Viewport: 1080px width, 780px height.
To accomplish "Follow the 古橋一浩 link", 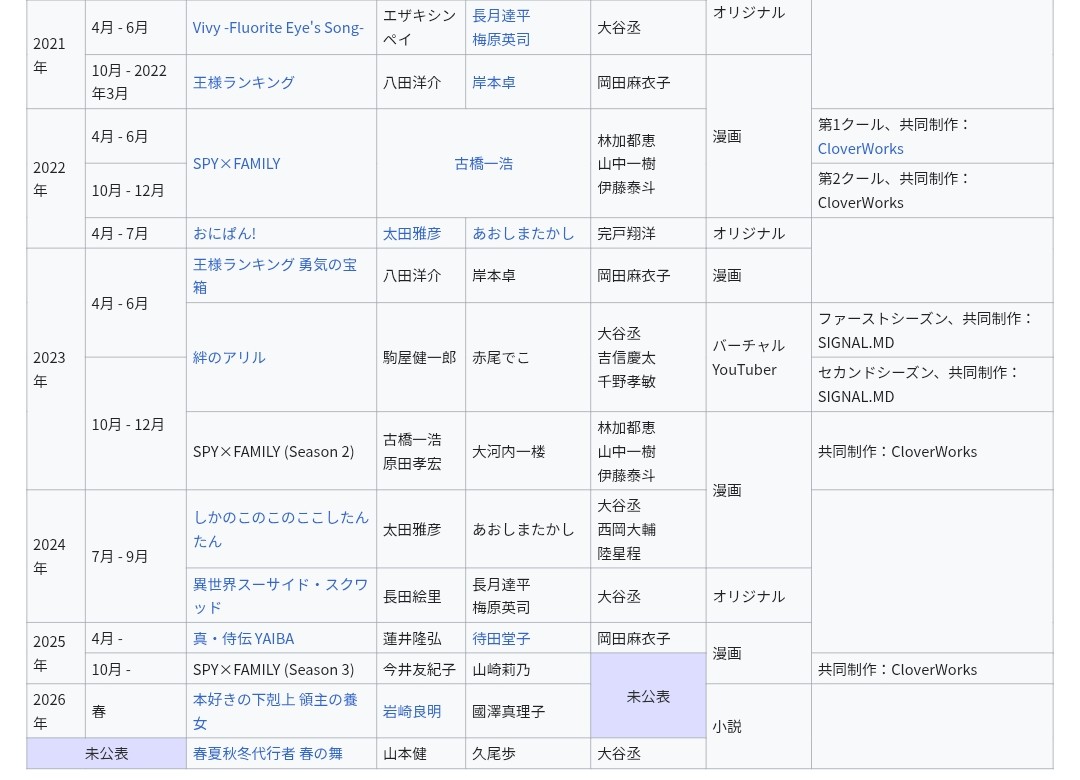I will pos(484,163).
